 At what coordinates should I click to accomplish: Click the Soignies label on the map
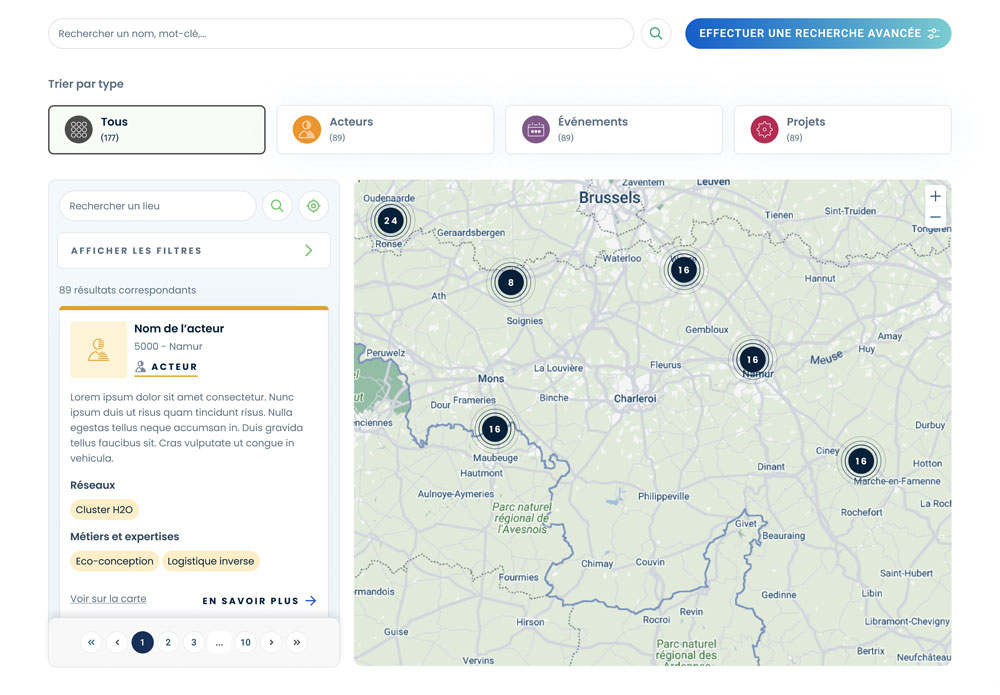(x=525, y=321)
